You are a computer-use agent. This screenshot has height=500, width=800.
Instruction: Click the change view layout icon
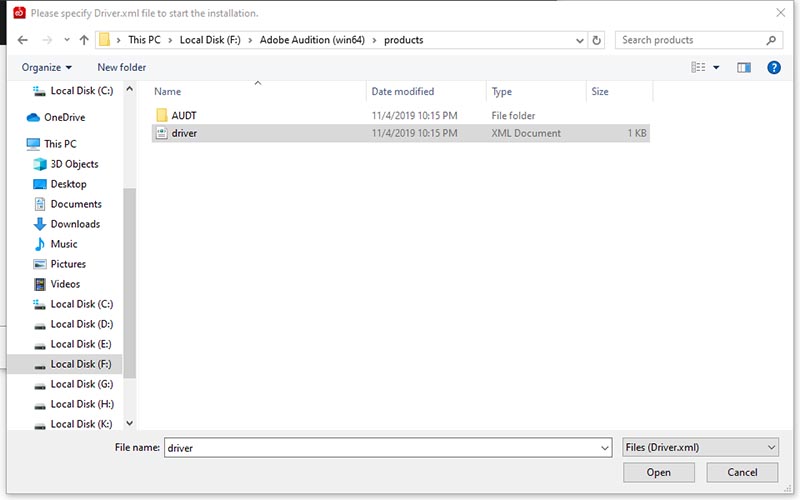(699, 67)
